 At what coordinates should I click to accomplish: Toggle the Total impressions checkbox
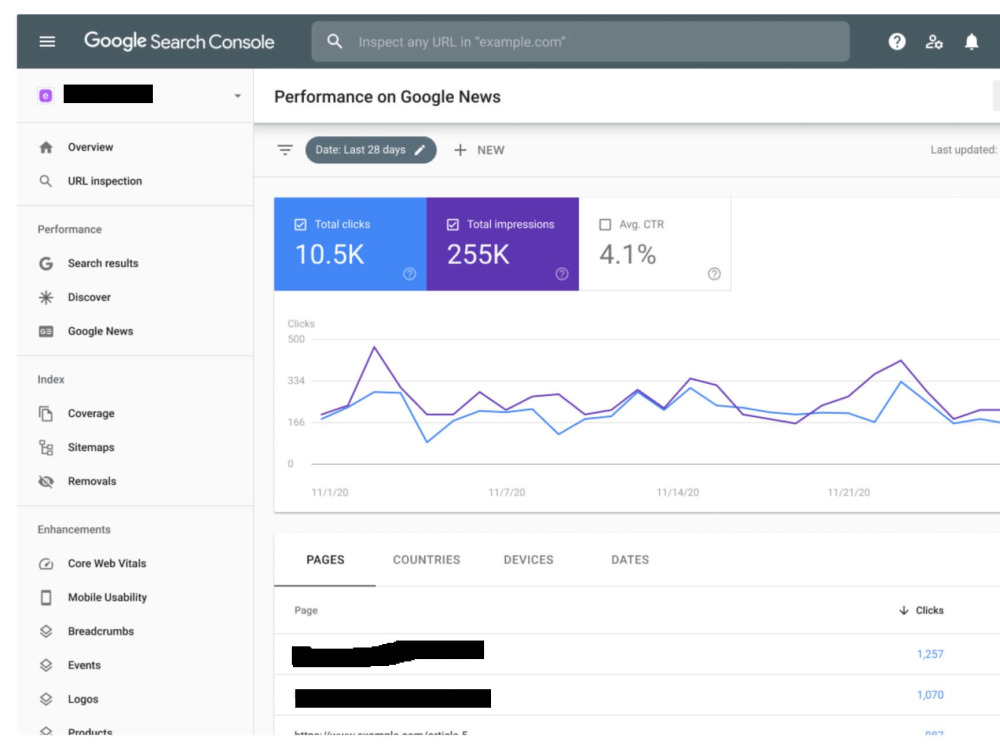(453, 224)
